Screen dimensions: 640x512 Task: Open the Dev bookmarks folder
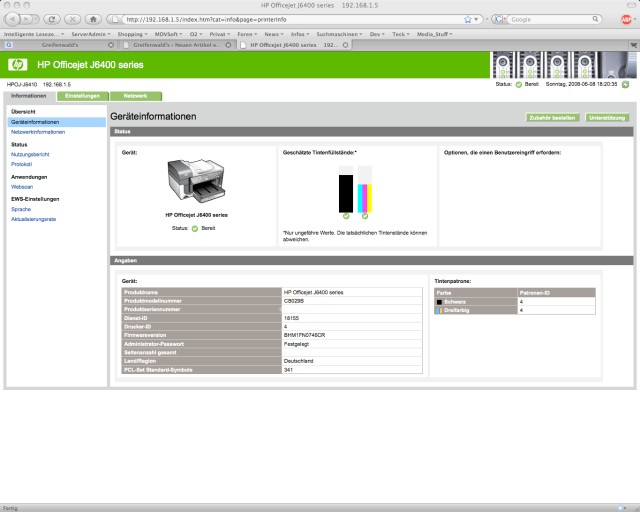tap(377, 34)
